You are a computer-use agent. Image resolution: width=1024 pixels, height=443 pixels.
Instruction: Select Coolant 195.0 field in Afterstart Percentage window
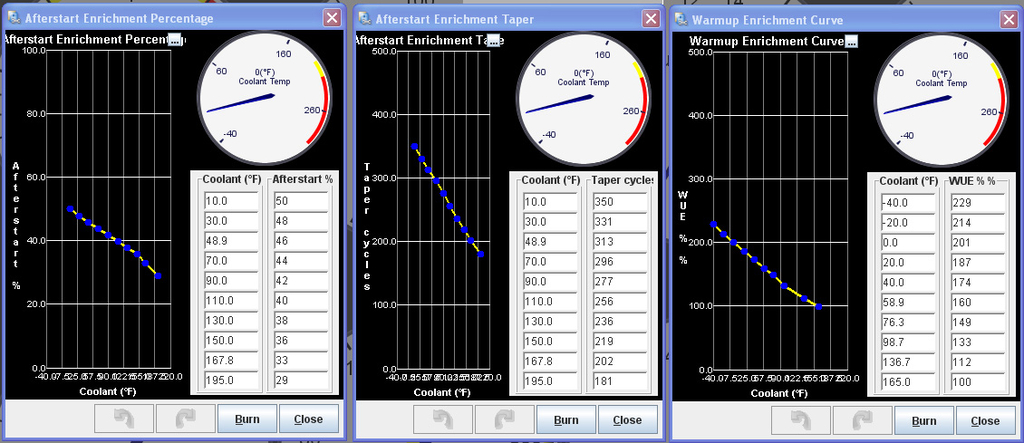232,381
